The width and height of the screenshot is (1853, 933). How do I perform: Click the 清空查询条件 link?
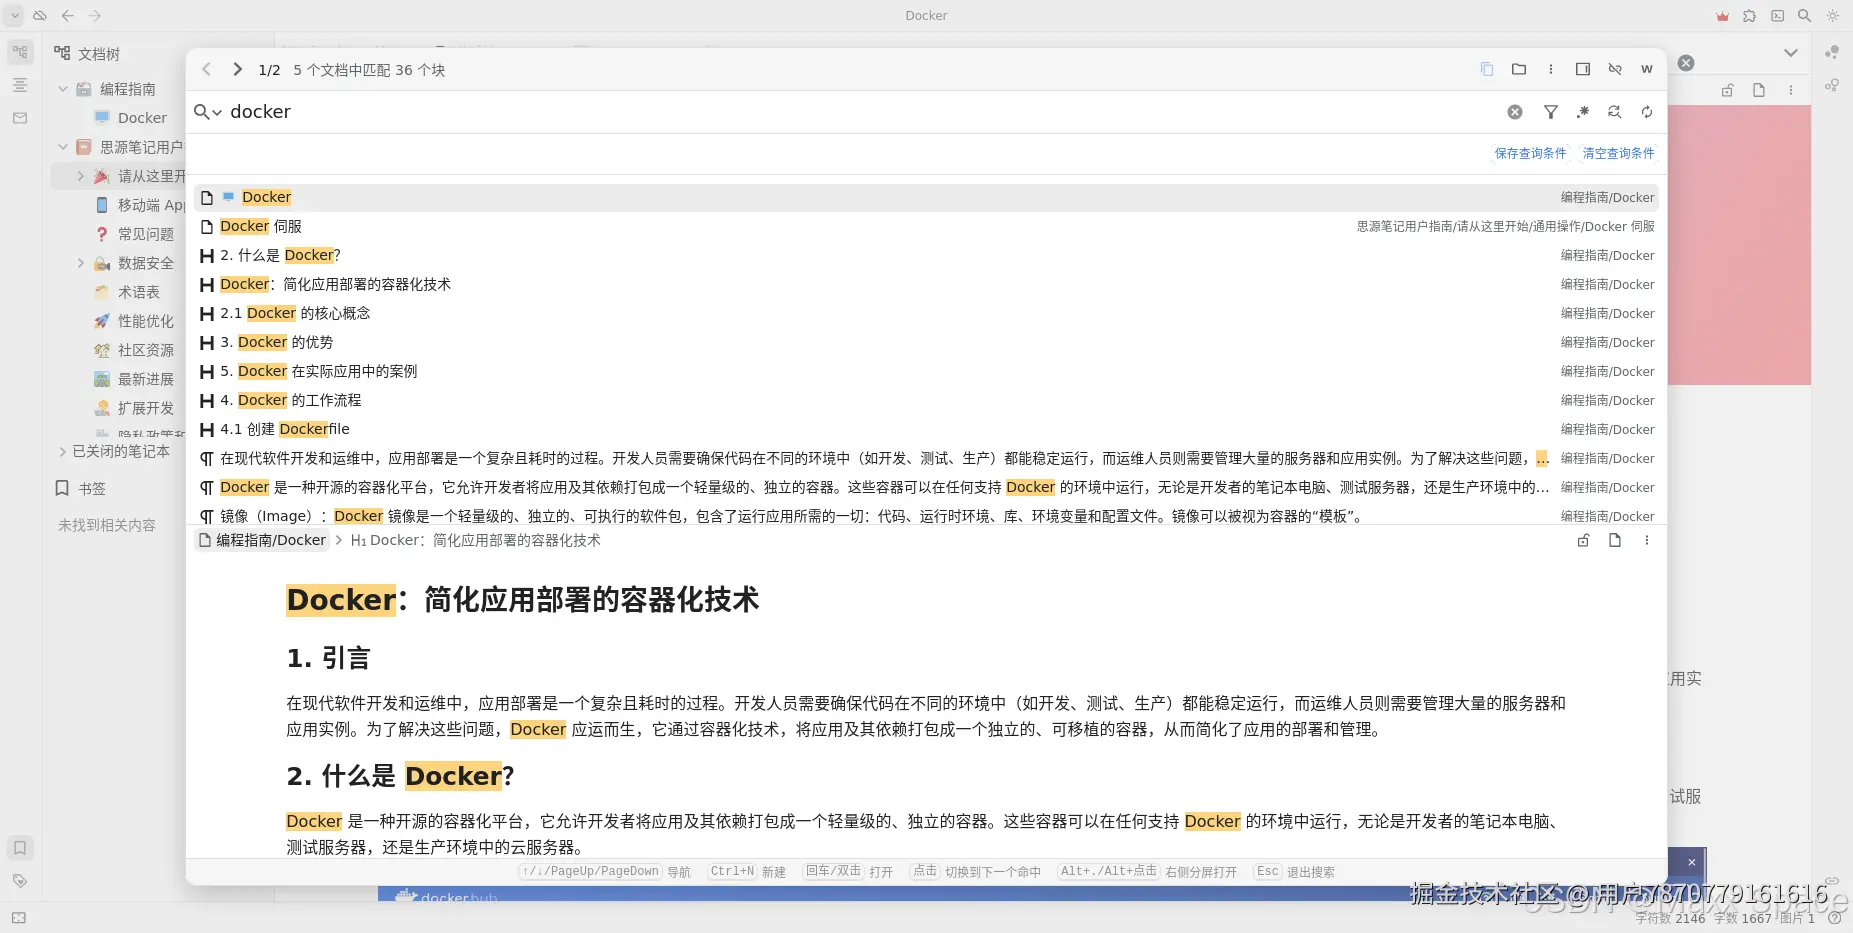(x=1618, y=153)
